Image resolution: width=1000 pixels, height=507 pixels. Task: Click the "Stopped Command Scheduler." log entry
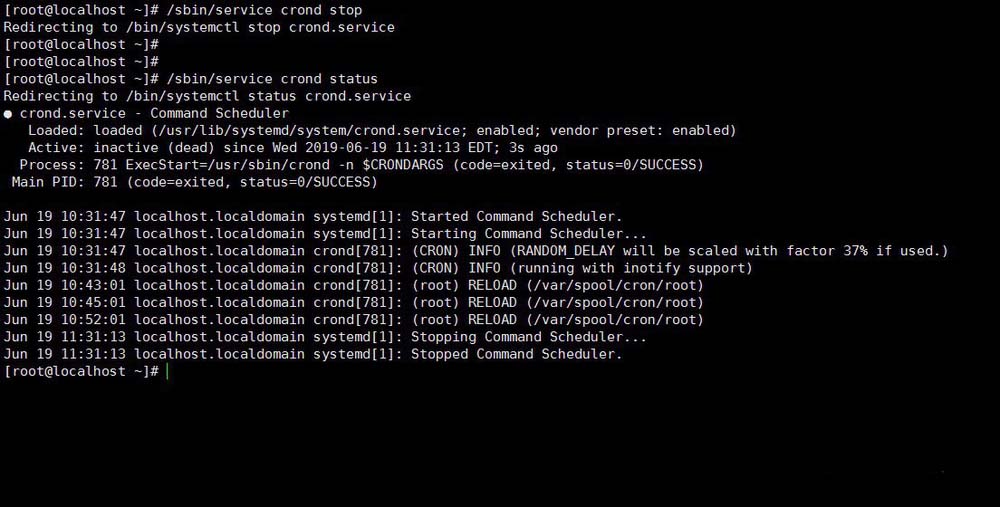tap(516, 354)
